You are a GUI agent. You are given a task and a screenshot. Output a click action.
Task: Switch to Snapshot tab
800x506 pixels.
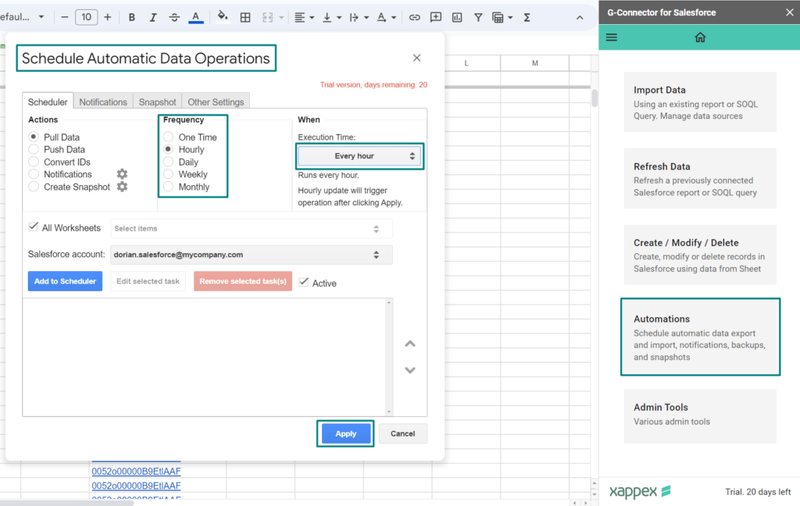[x=157, y=102]
